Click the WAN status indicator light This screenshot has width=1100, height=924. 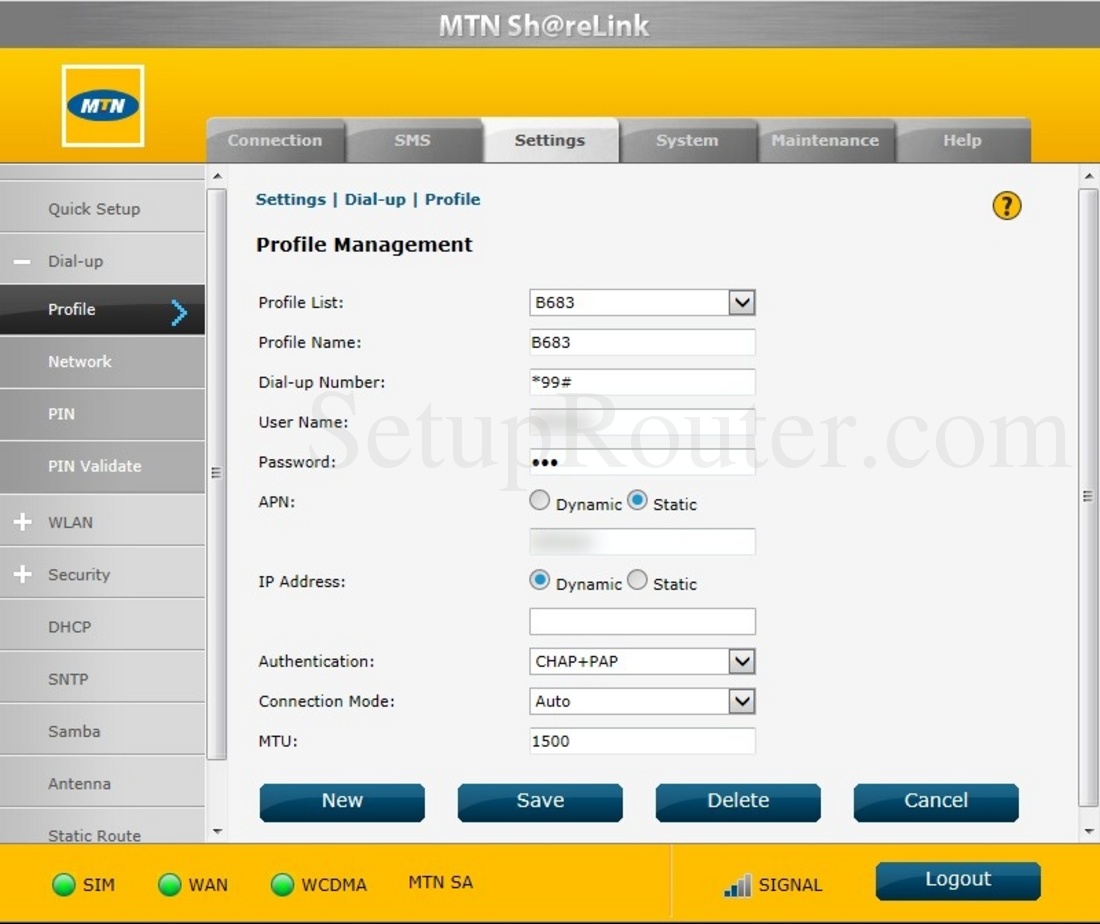pyautogui.click(x=170, y=885)
